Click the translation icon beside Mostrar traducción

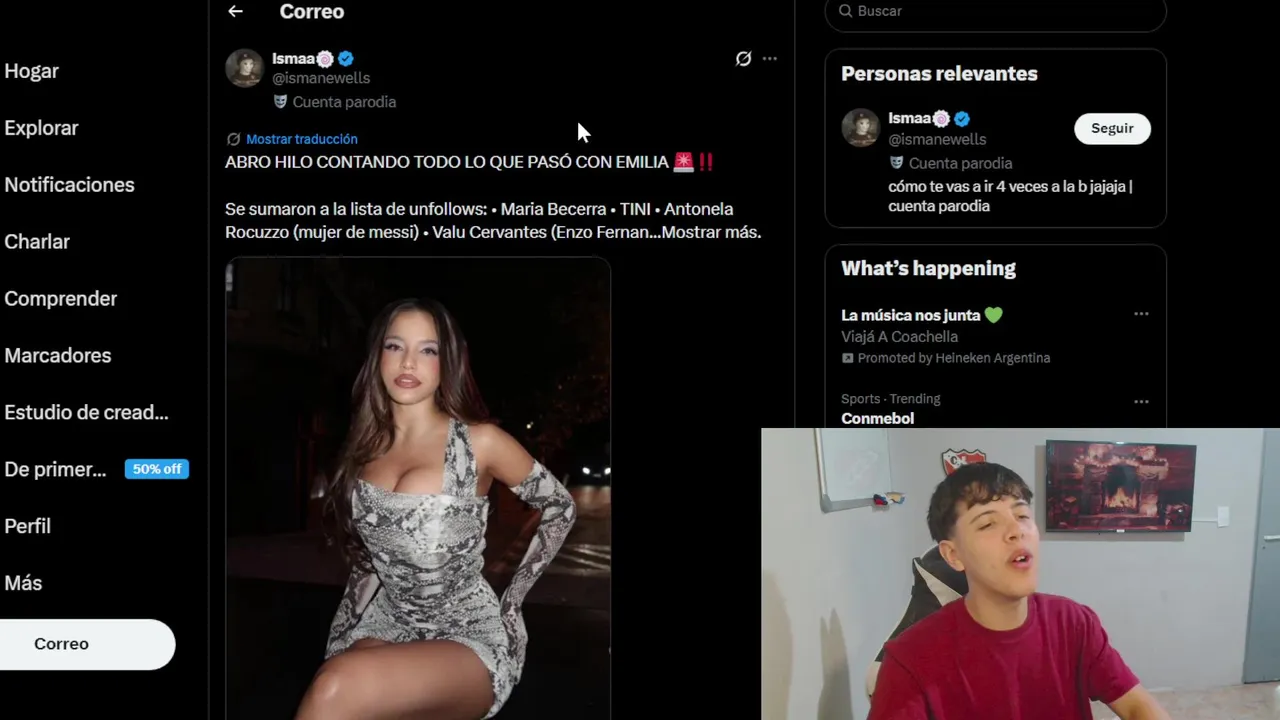click(233, 139)
